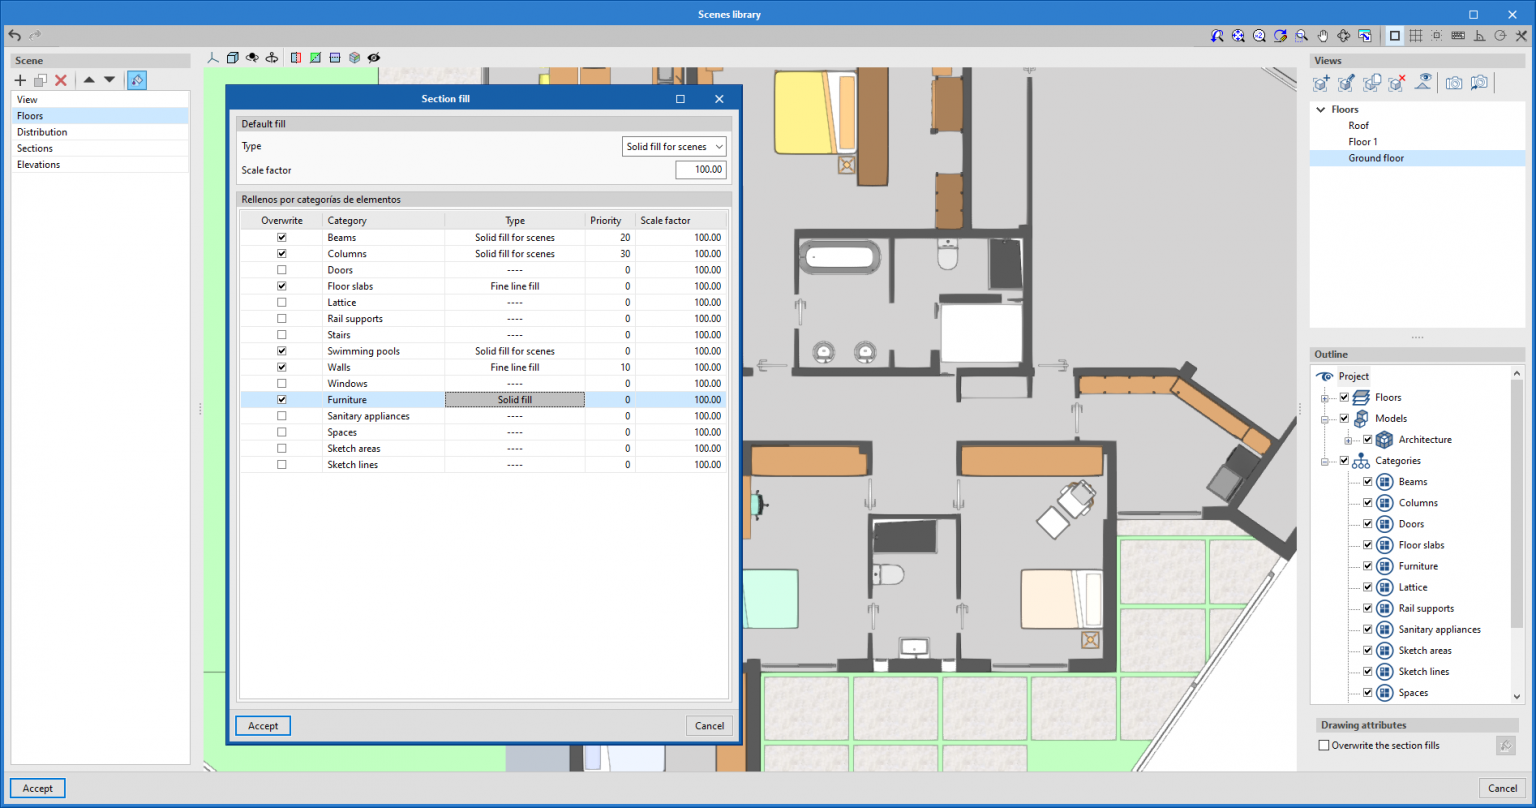This screenshot has width=1536, height=808.
Task: Toggle the hidden elements eye icon in the scene toolbar
Action: click(x=374, y=58)
